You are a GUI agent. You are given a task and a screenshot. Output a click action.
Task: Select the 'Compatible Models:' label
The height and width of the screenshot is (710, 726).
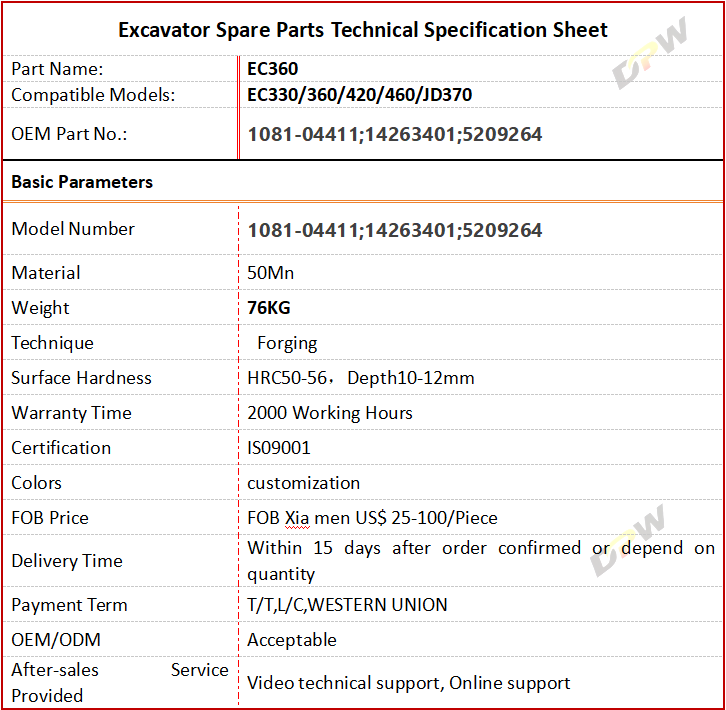93,95
